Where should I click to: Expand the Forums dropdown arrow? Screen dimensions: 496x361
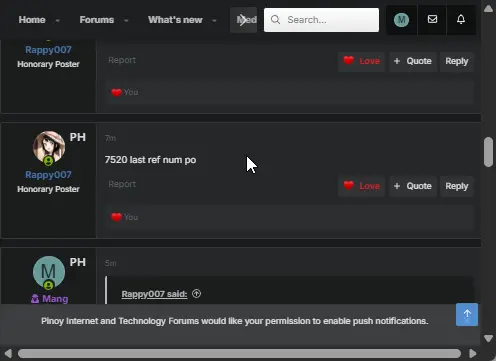(x=126, y=21)
